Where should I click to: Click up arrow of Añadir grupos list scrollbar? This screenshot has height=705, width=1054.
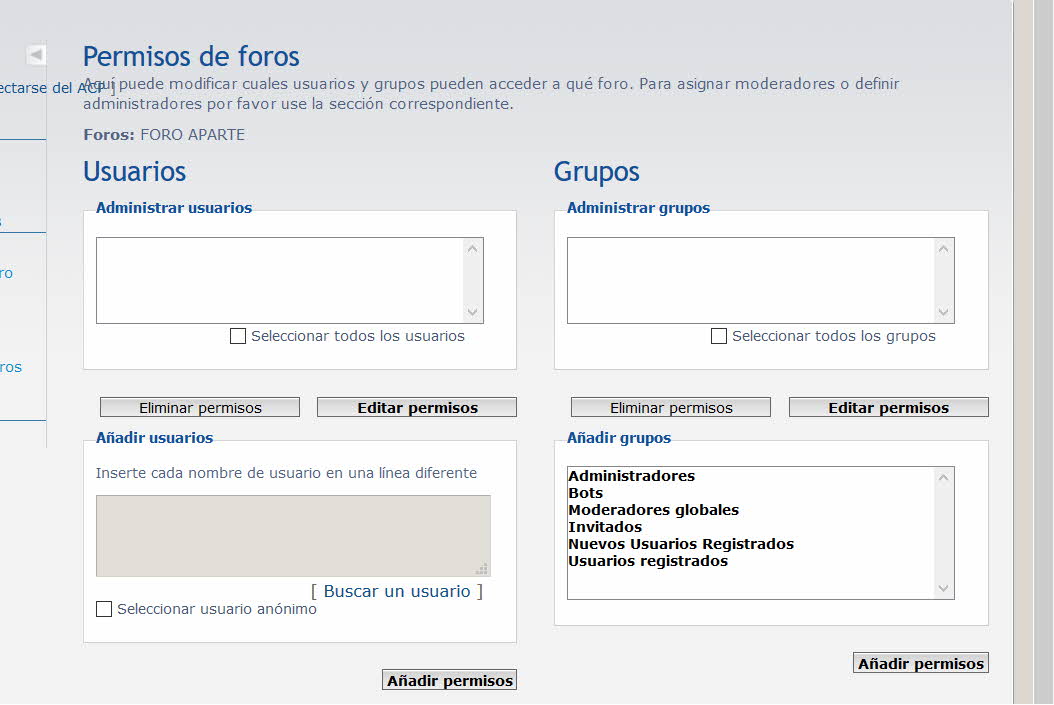(x=944, y=478)
